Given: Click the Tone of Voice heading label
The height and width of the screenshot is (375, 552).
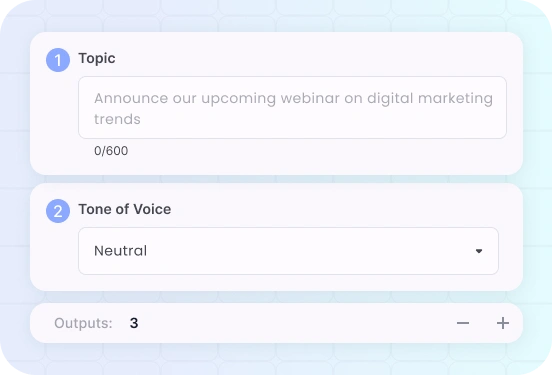Looking at the screenshot, I should click(x=125, y=209).
